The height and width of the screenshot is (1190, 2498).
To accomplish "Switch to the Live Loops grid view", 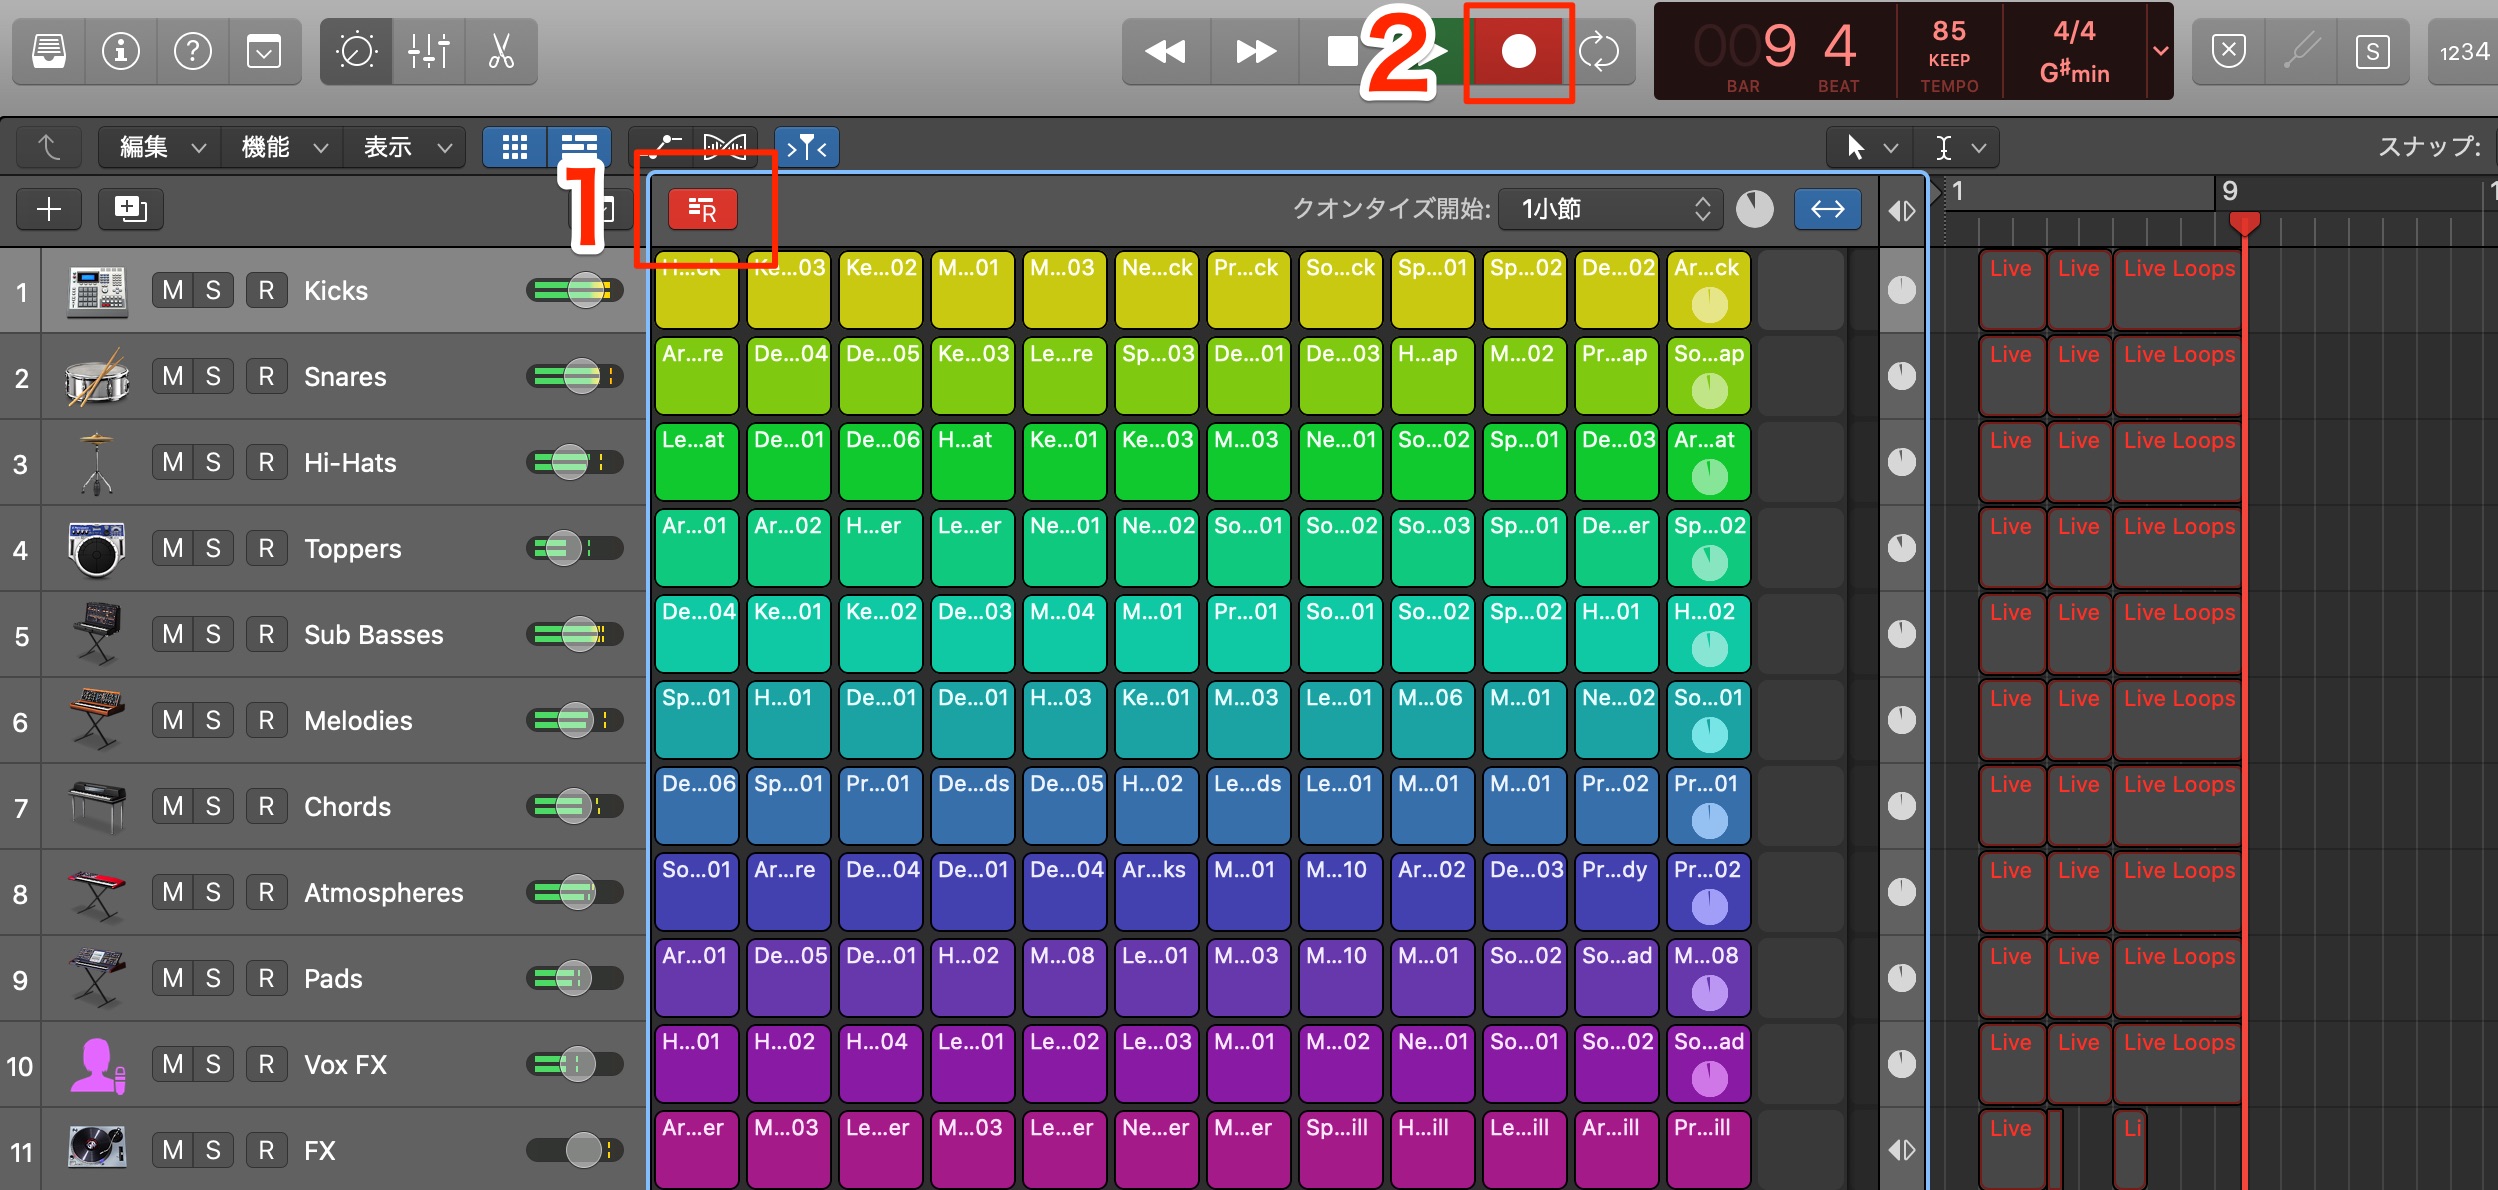I will pyautogui.click(x=514, y=148).
